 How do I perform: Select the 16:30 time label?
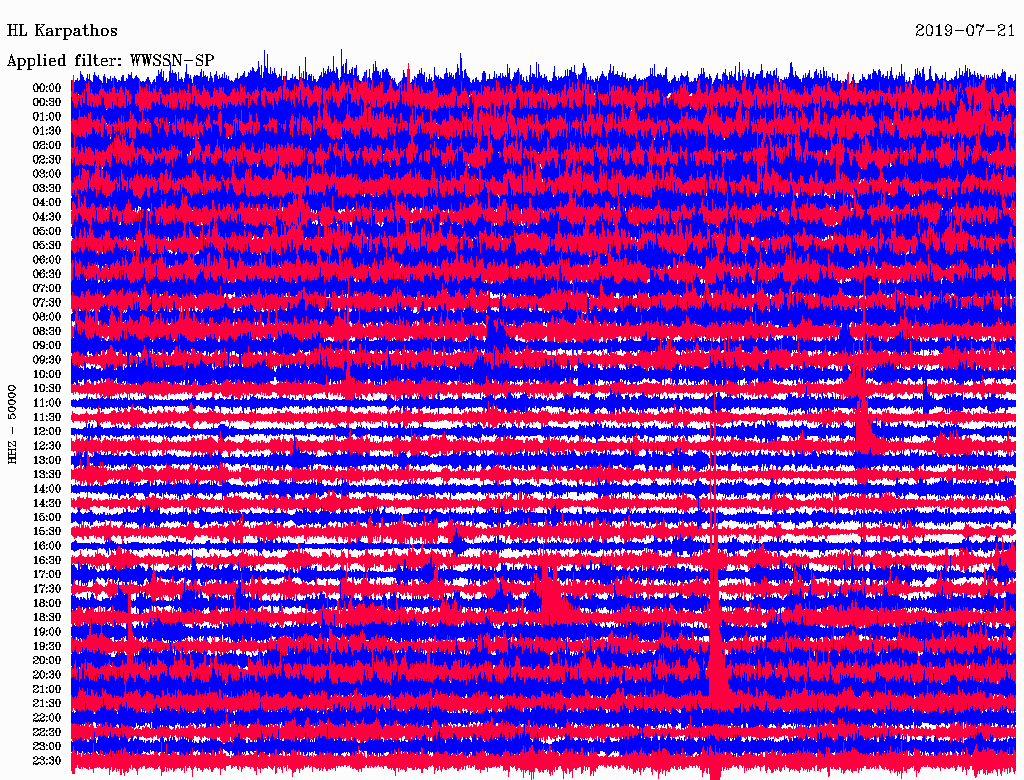47,561
